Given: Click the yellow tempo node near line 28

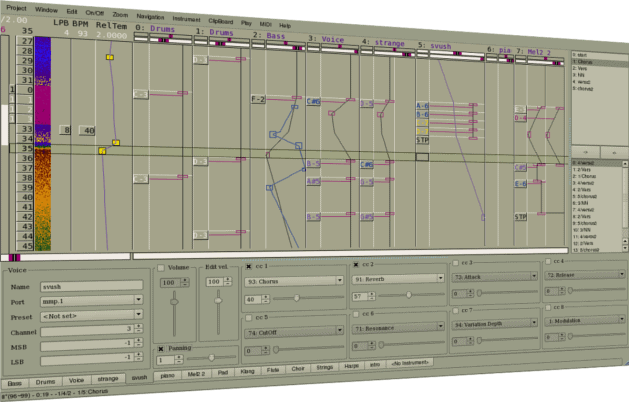Looking at the screenshot, I should [x=110, y=57].
